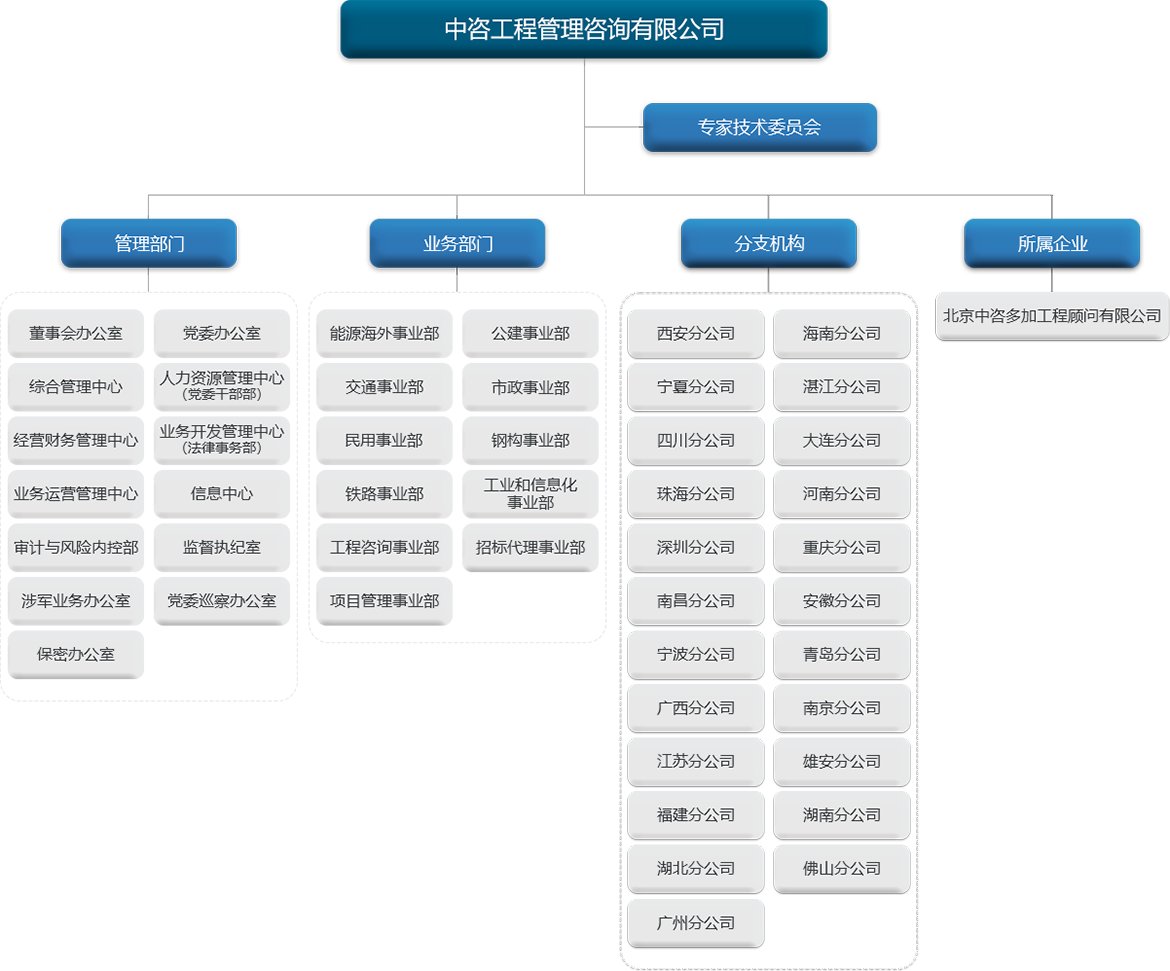Viewport: 1170px width, 971px height.
Task: Select 雄安分公司
Action: pyautogui.click(x=842, y=761)
